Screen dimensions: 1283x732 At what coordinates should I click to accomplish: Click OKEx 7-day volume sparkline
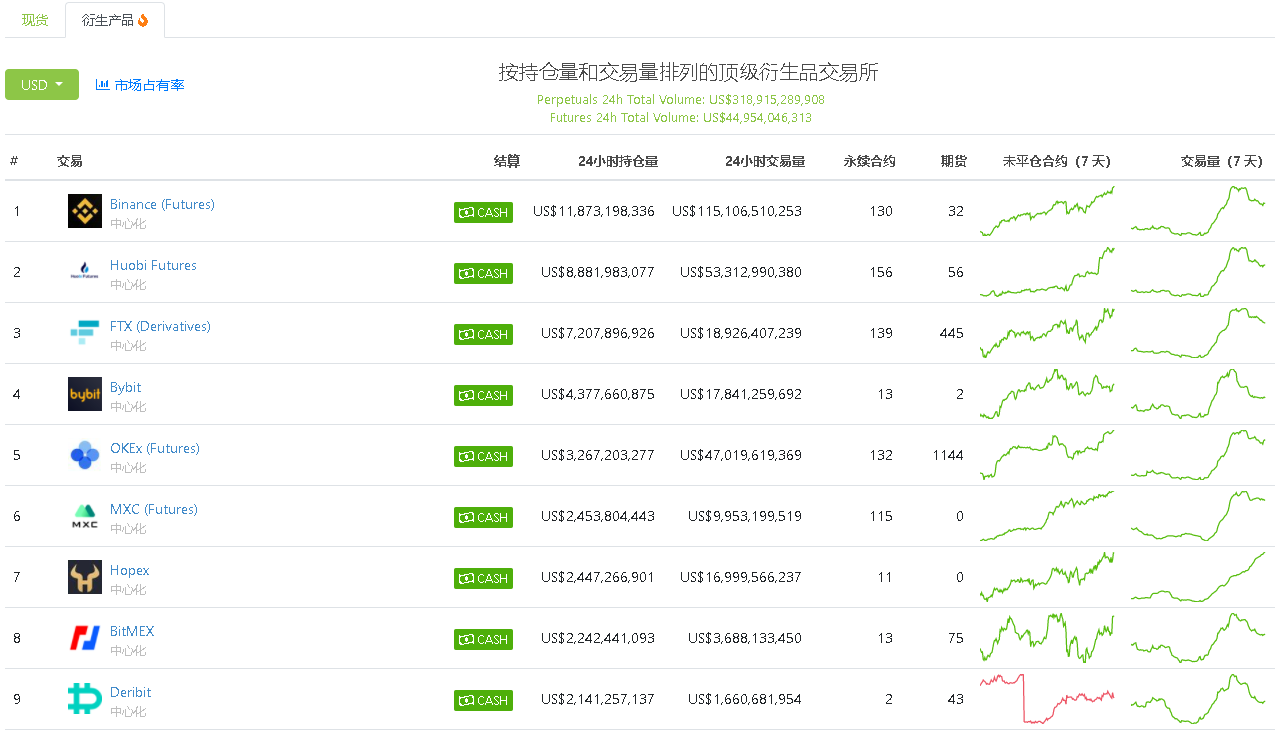[x=1198, y=455]
